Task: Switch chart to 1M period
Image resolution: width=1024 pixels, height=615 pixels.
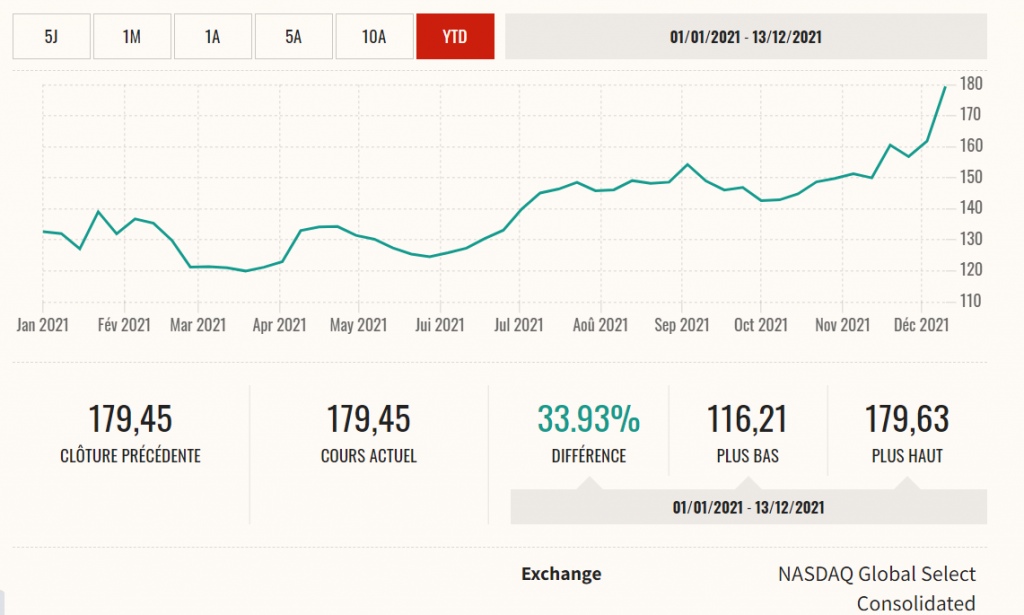Action: pos(132,37)
